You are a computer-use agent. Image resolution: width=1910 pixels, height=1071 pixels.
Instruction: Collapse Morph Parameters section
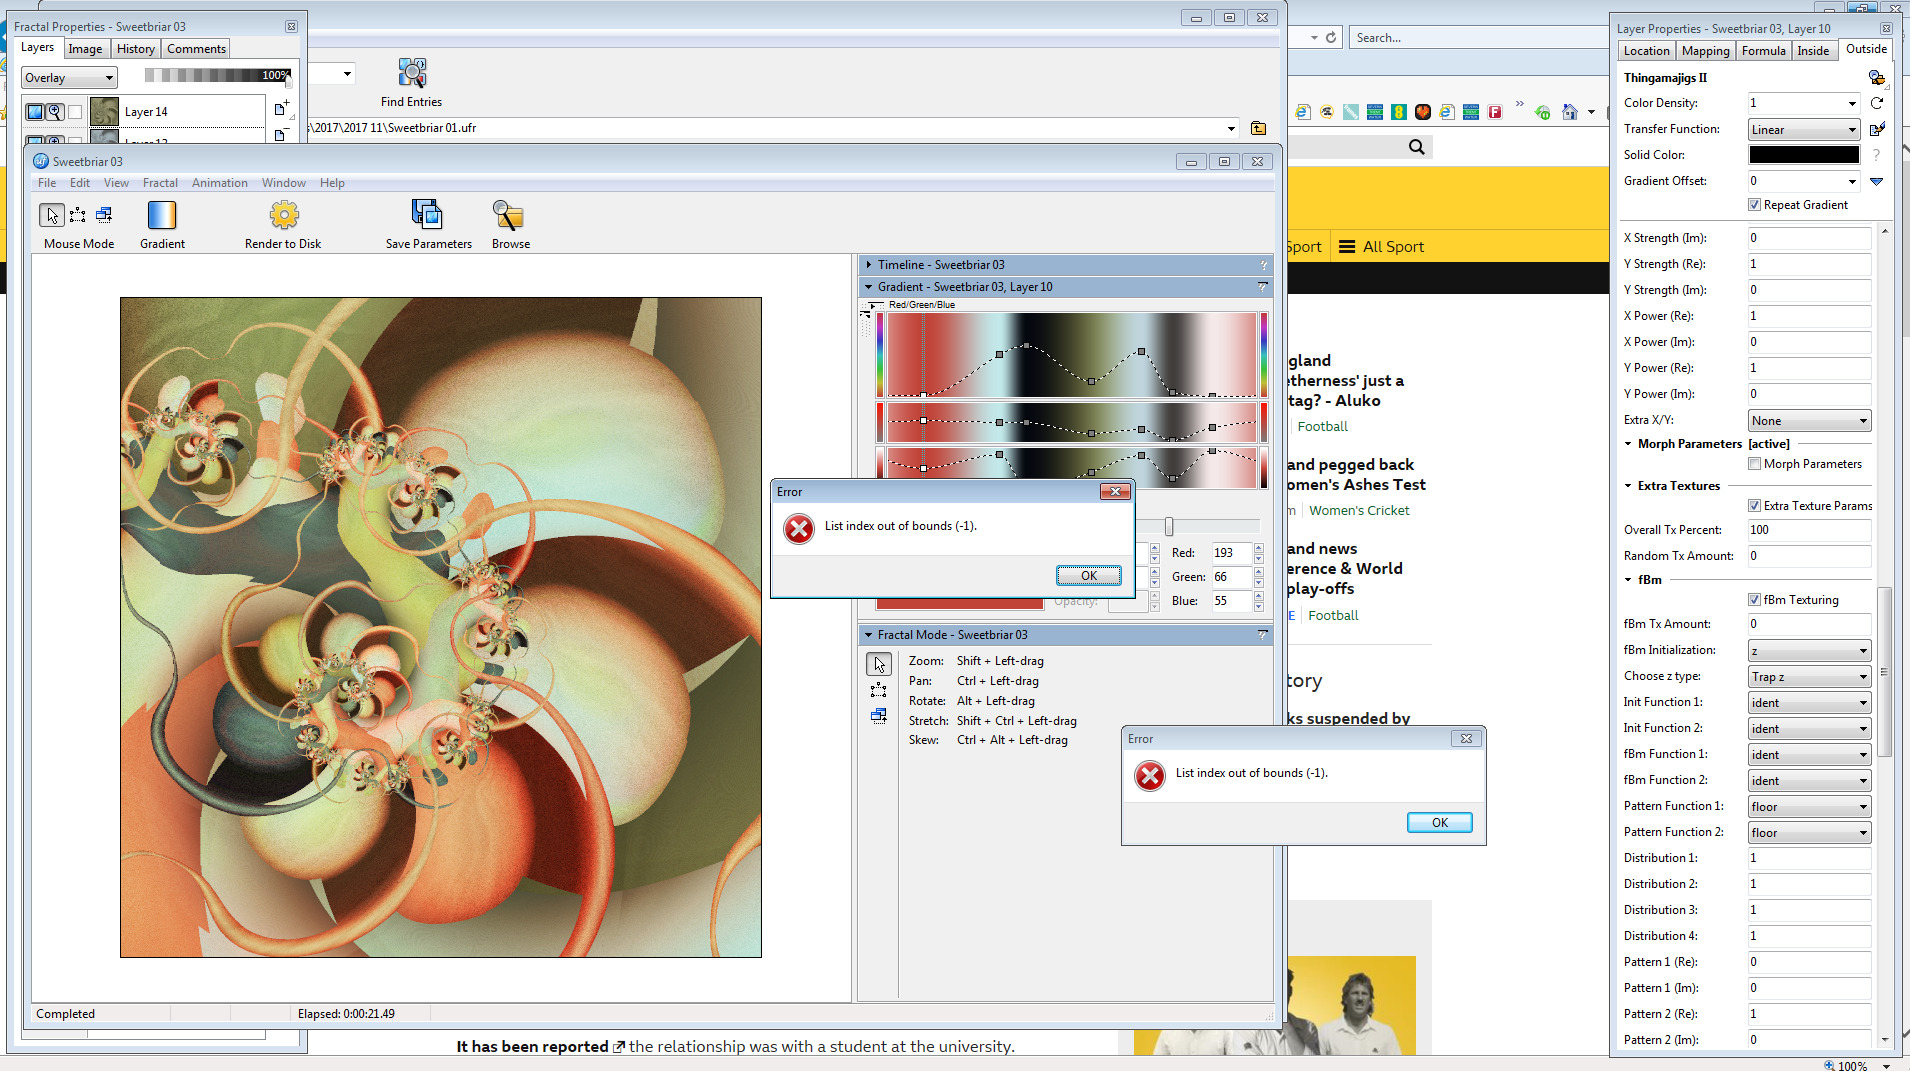coord(1628,444)
